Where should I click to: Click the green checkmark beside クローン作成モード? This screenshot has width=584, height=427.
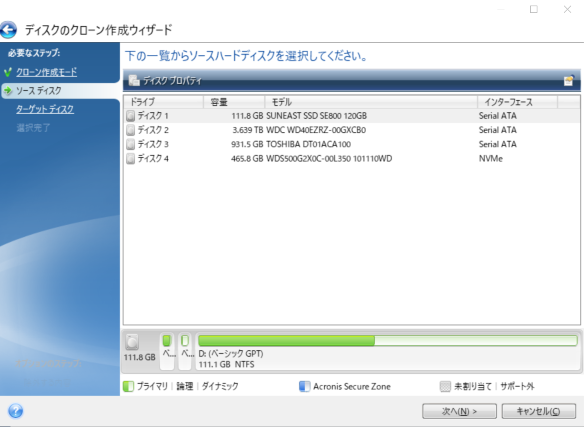[x=7, y=72]
